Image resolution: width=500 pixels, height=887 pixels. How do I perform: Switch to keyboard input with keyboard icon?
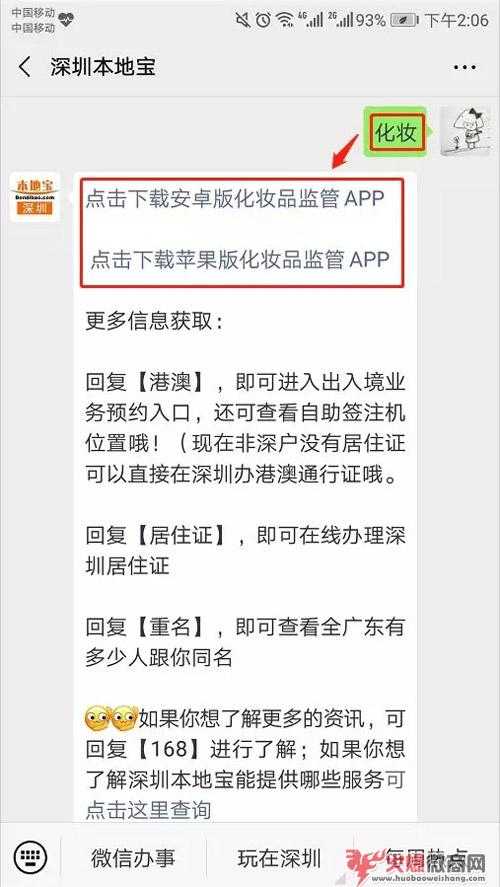(30, 856)
